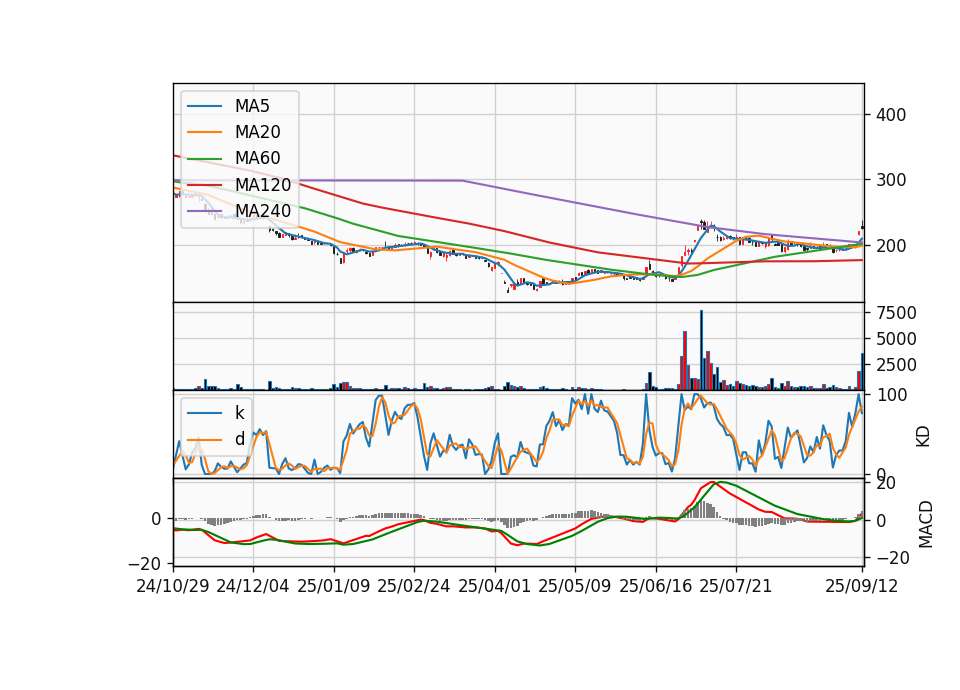Select the MA20 legend label
This screenshot has width=960, height=690.
tap(257, 132)
